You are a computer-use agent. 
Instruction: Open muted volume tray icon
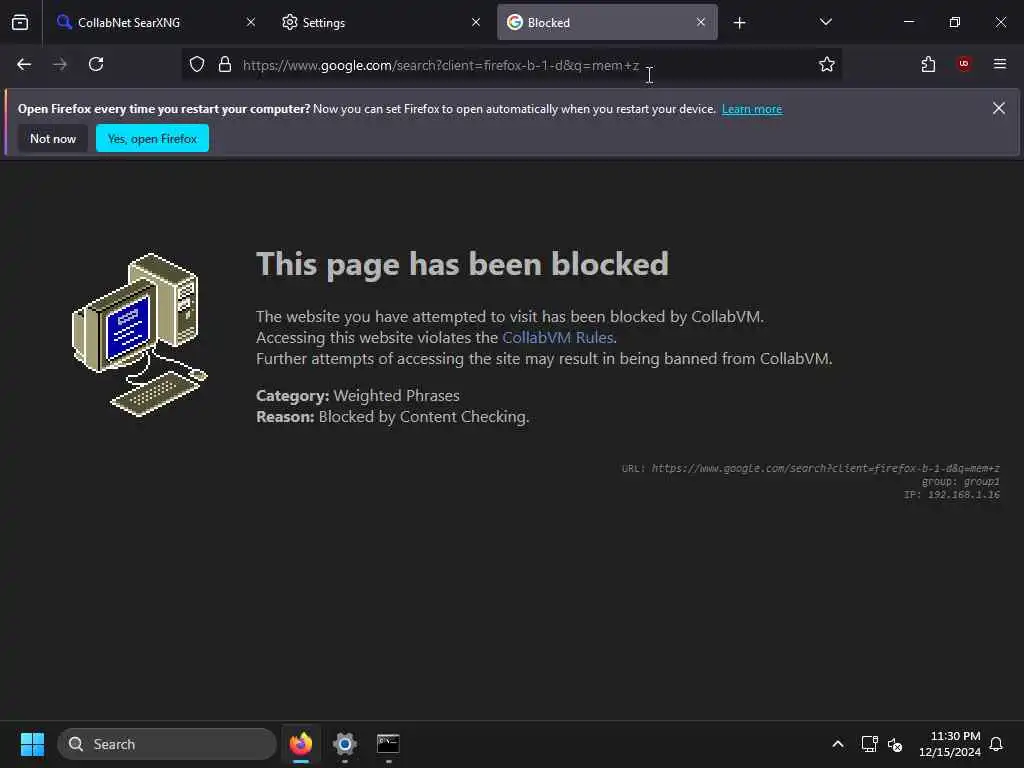click(895, 744)
